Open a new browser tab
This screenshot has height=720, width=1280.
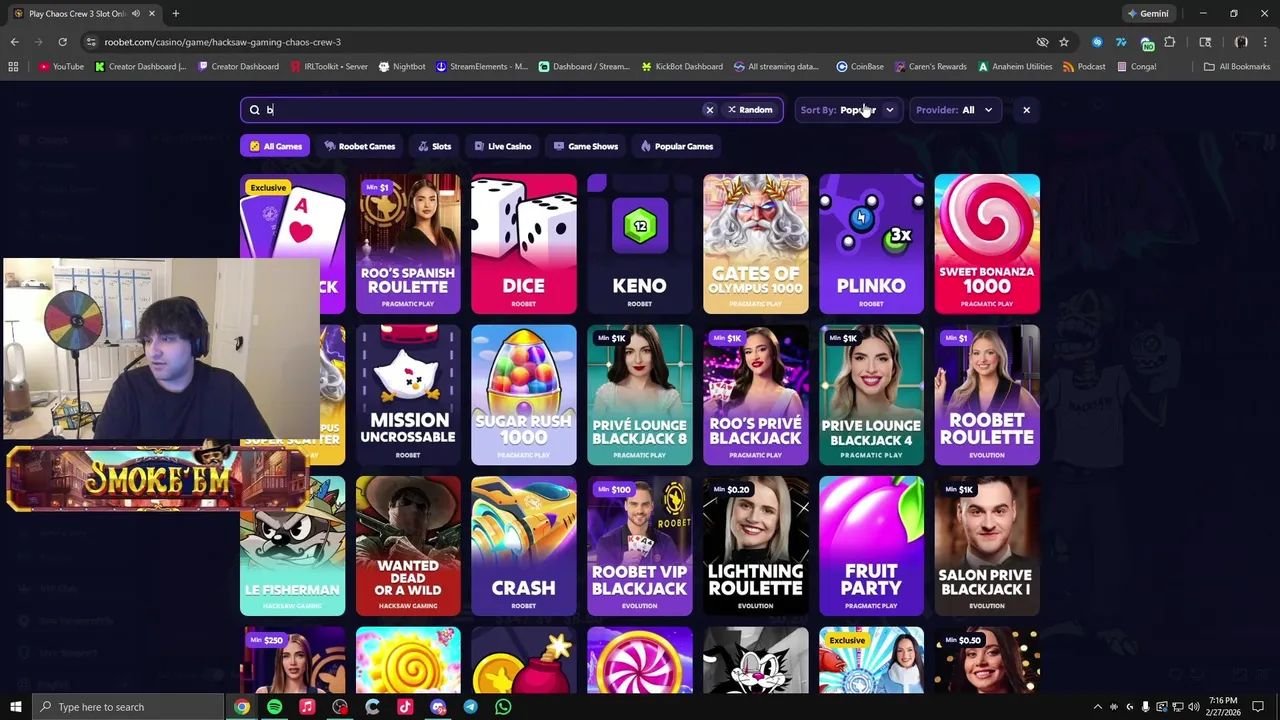pyautogui.click(x=175, y=14)
